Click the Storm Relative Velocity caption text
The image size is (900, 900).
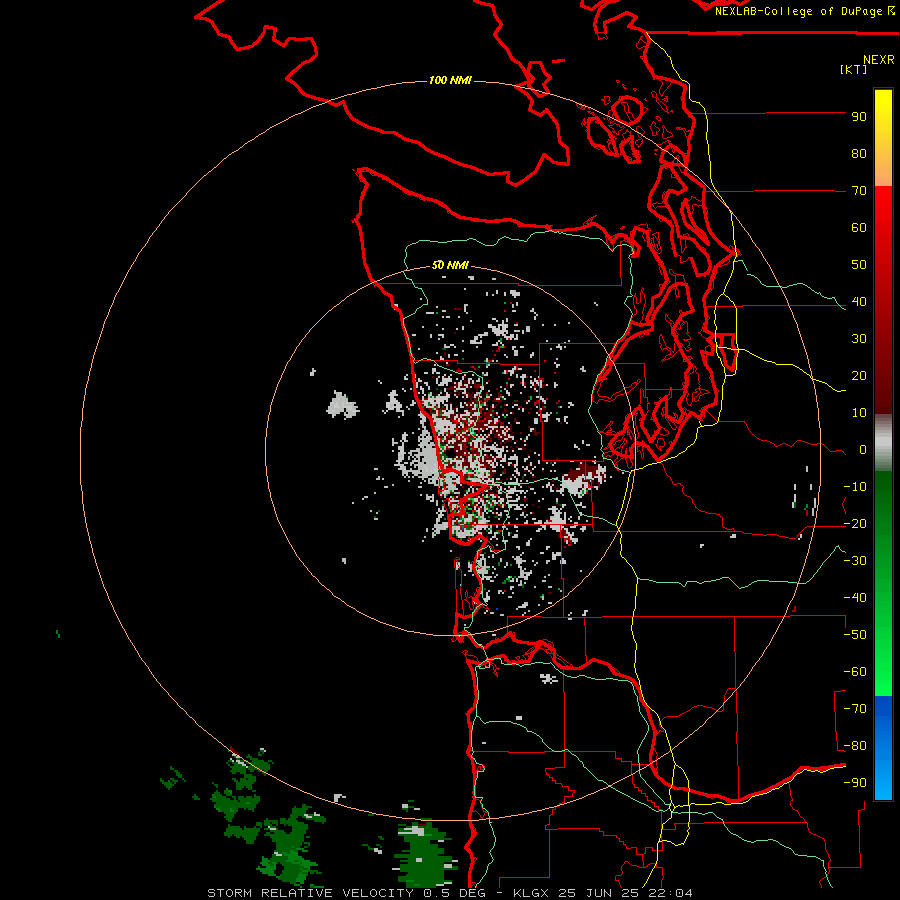click(450, 893)
